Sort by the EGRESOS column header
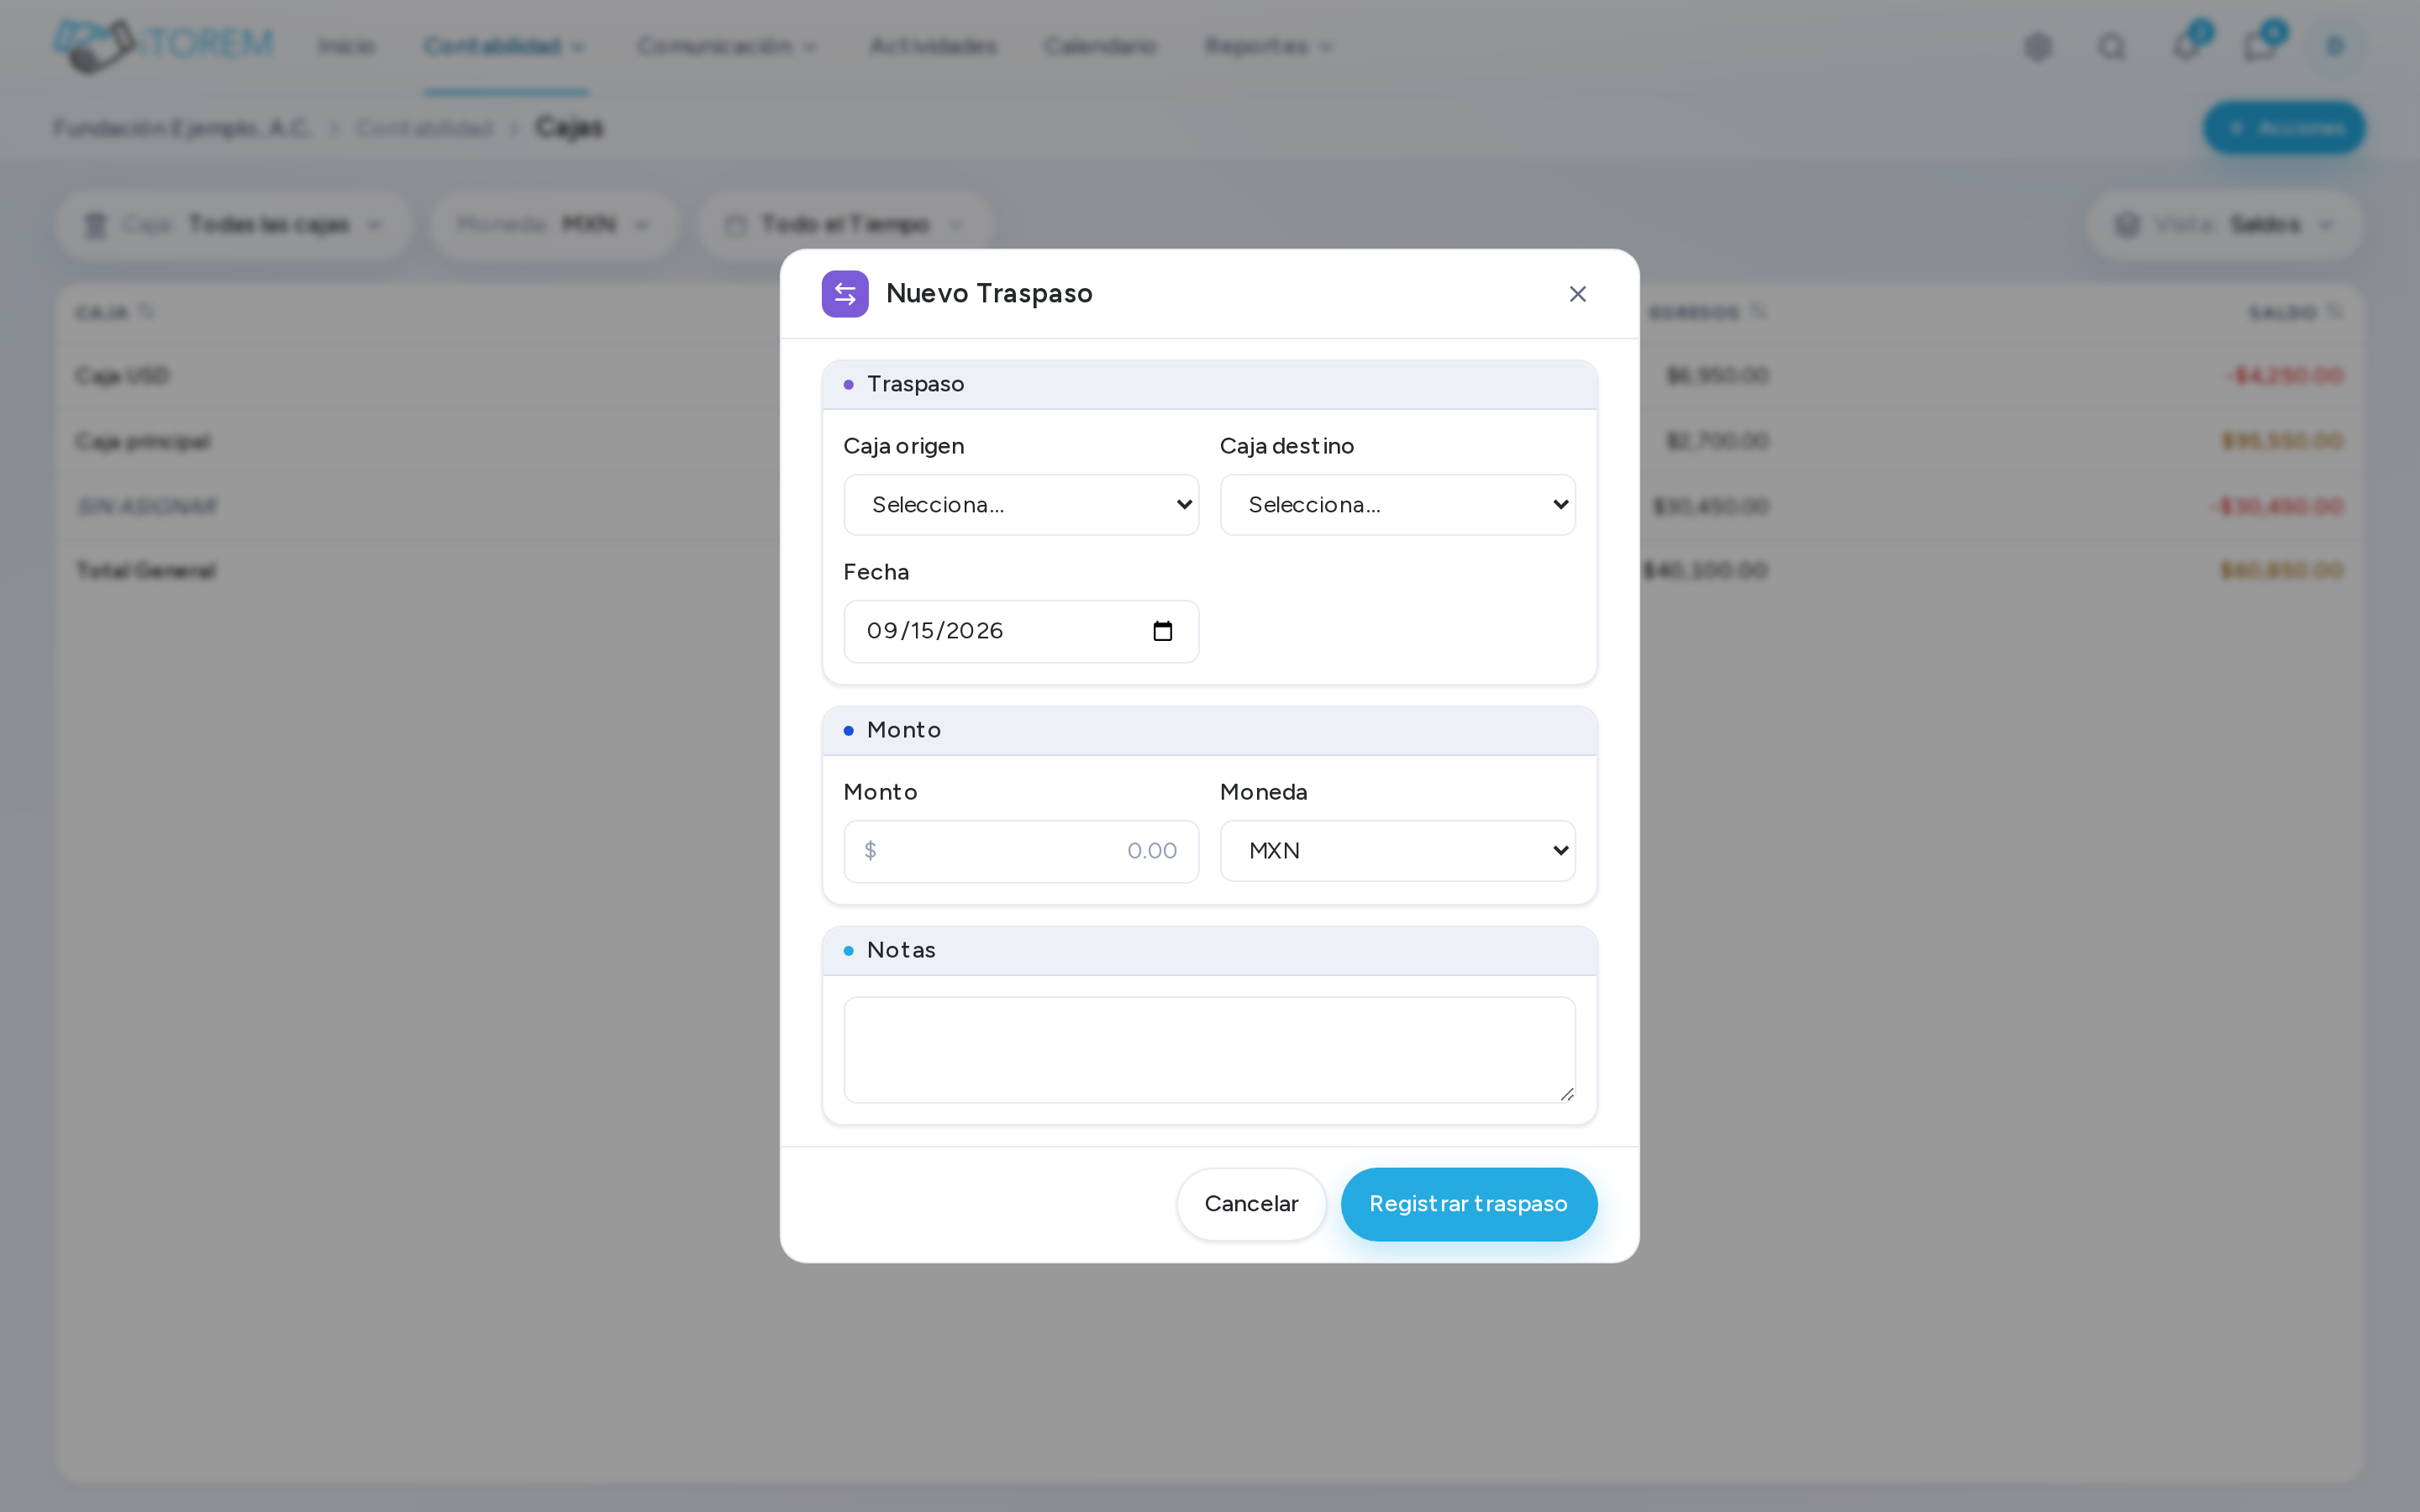Image resolution: width=2420 pixels, height=1512 pixels. 1707,313
